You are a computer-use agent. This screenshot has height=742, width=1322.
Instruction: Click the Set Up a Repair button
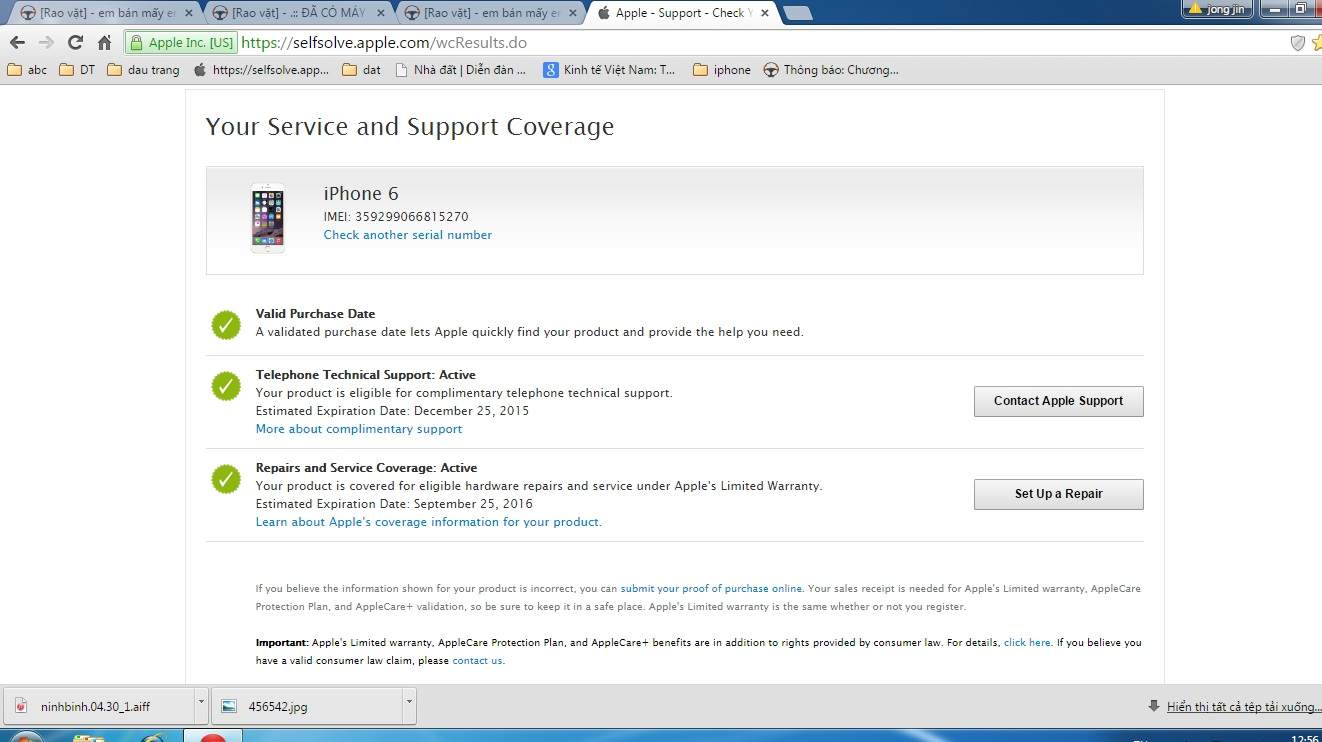pyautogui.click(x=1058, y=494)
